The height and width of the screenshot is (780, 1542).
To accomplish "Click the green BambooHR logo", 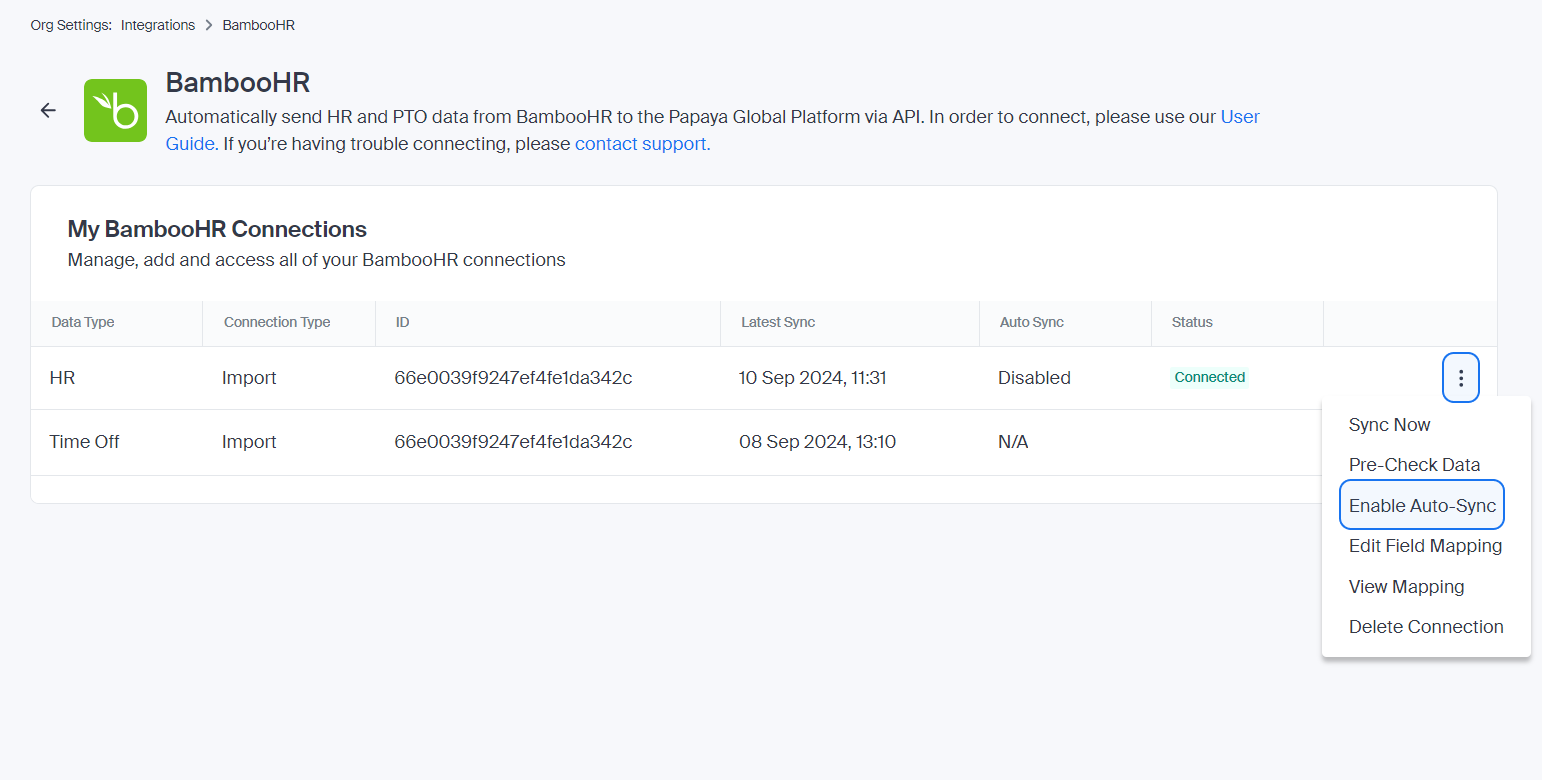I will click(115, 111).
